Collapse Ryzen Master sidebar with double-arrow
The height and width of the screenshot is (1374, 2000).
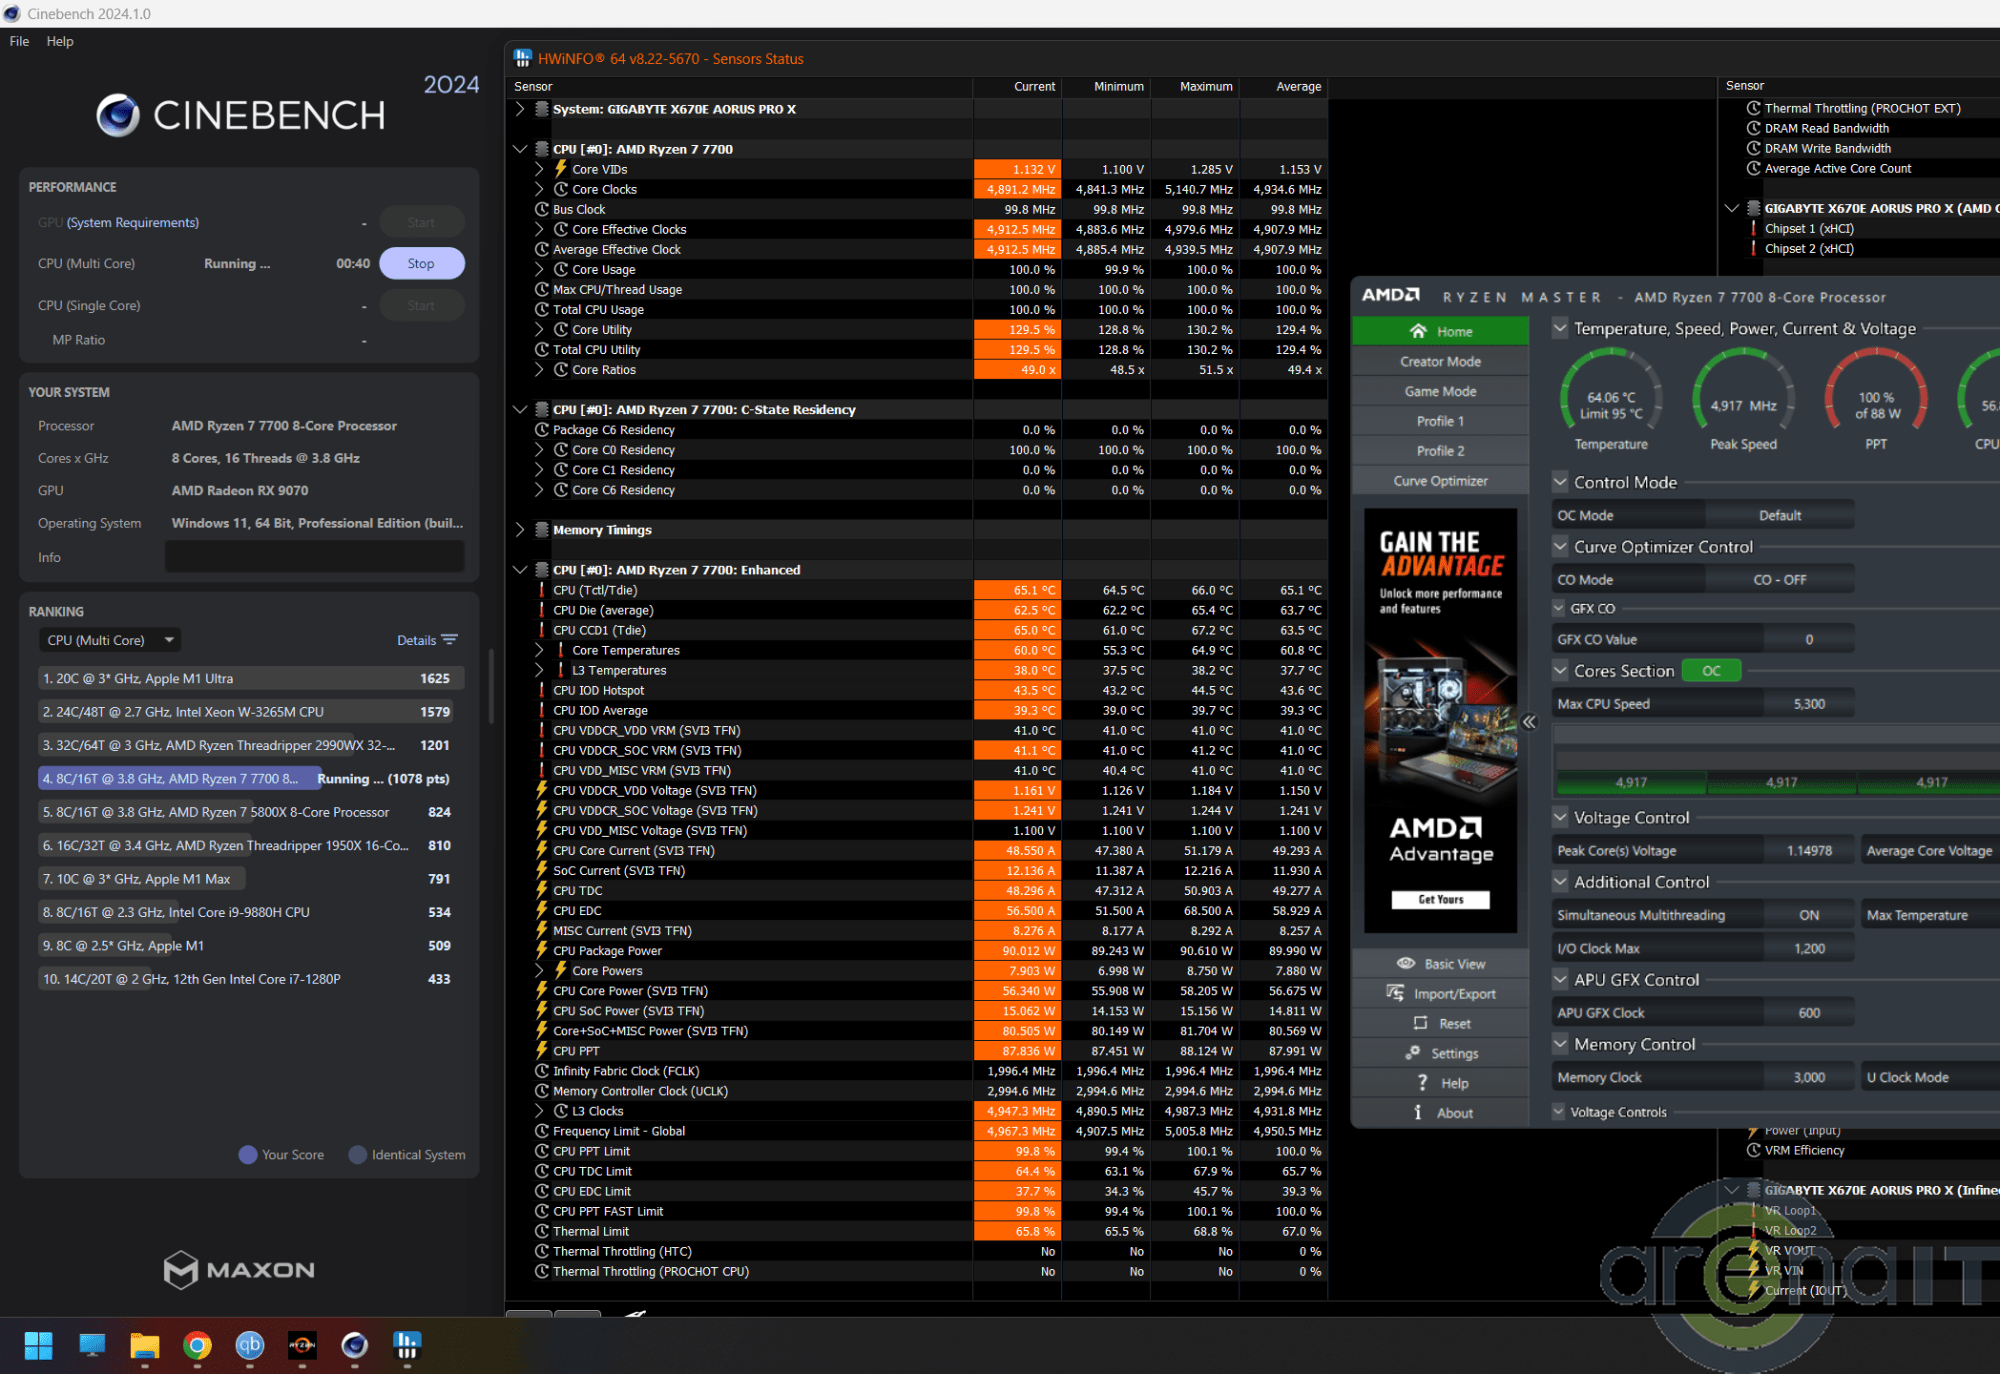point(1529,721)
